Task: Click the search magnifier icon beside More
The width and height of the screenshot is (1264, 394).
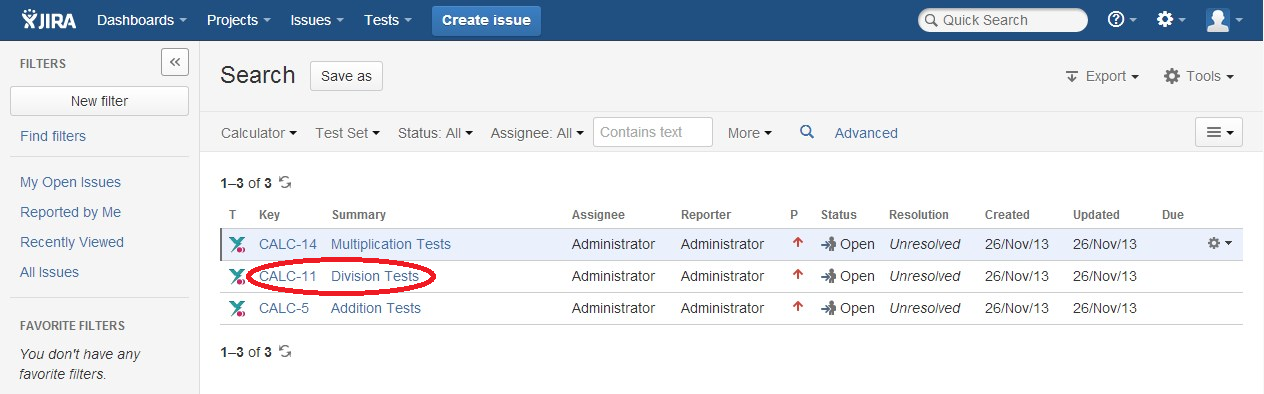Action: point(807,132)
